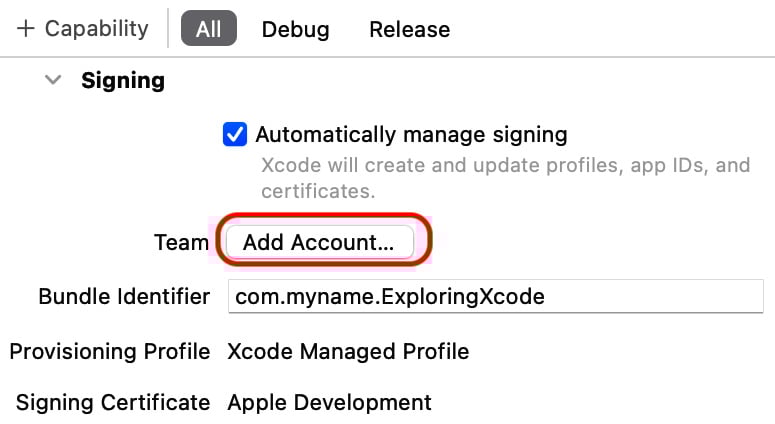Click the Apple Development certificate value
775x424 pixels.
tap(329, 402)
